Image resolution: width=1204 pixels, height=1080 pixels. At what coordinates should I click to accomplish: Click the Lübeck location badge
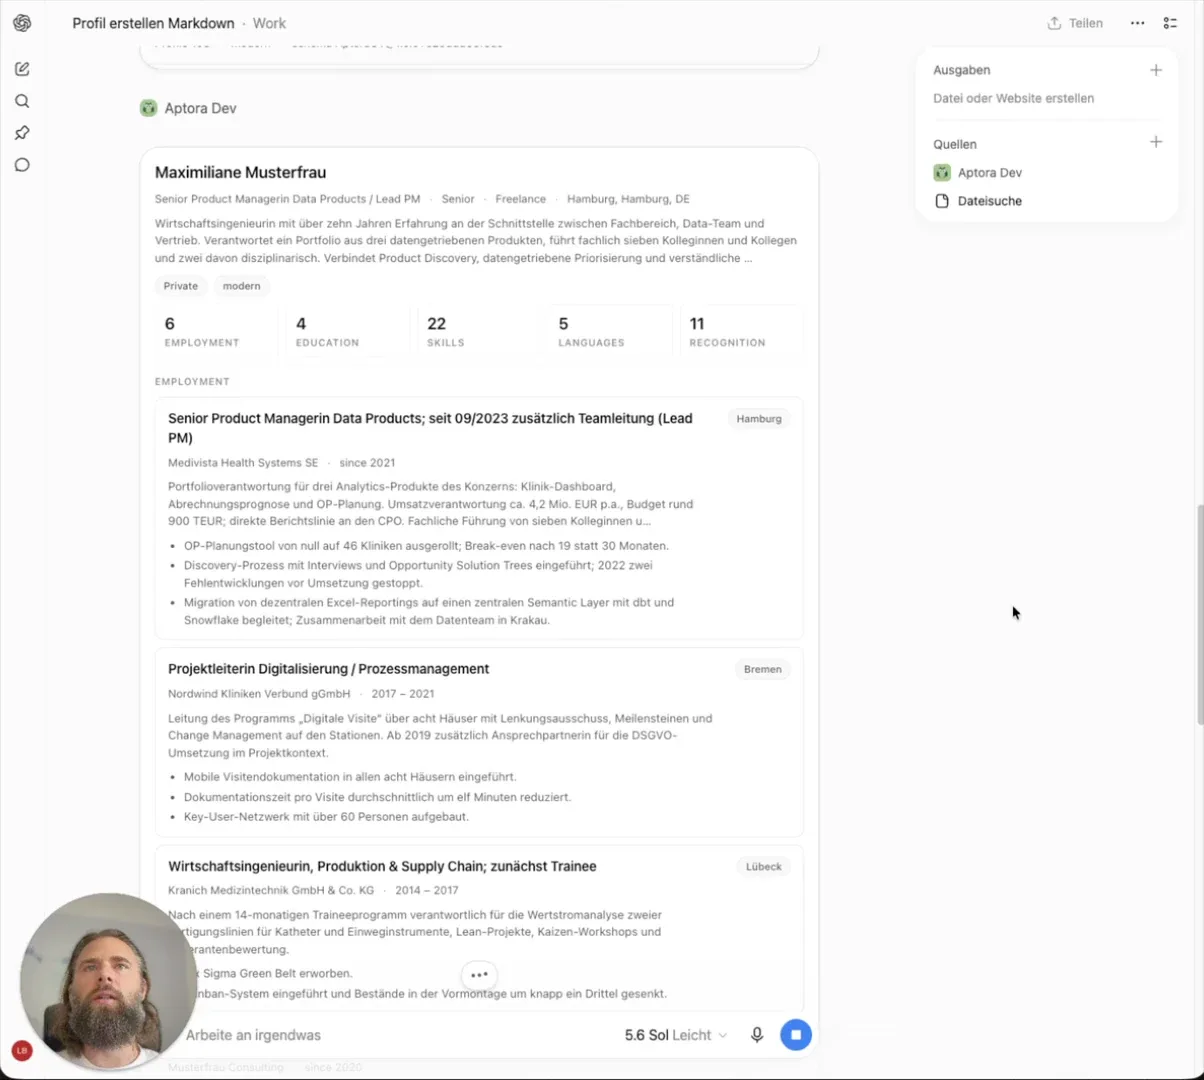click(x=764, y=866)
